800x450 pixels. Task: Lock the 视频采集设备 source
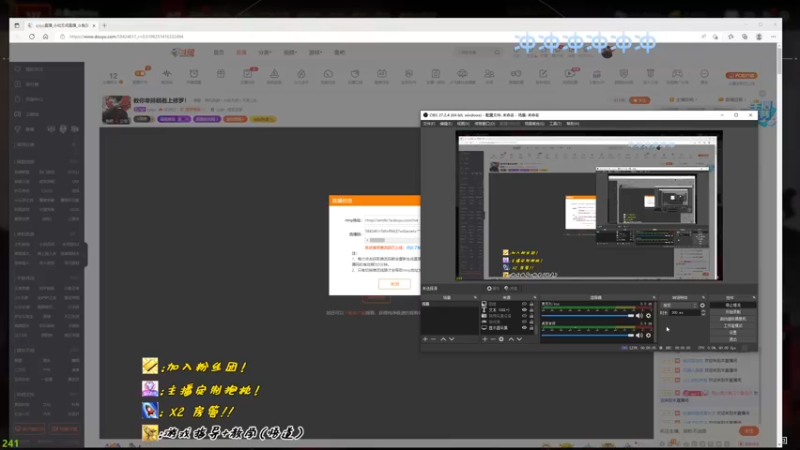(532, 316)
